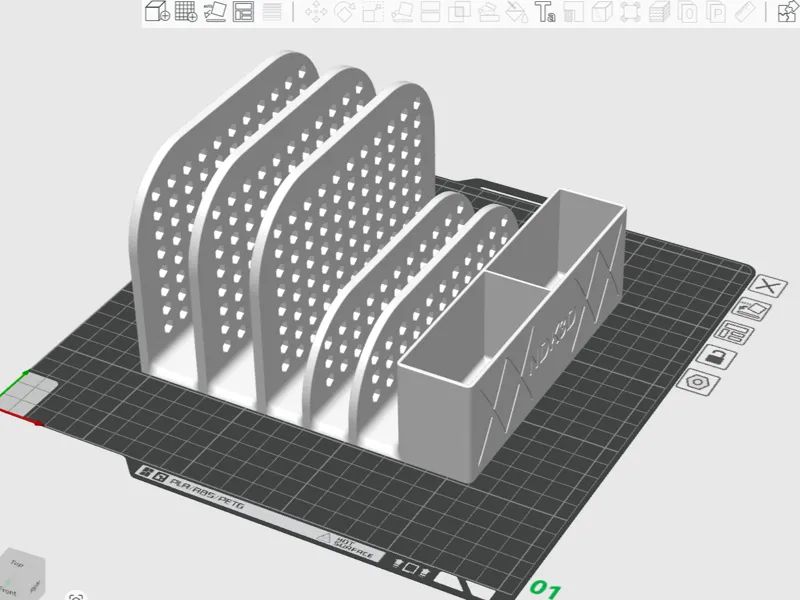This screenshot has height=600, width=800.
Task: Select the Move tool with four arrows
Action: click(x=316, y=12)
